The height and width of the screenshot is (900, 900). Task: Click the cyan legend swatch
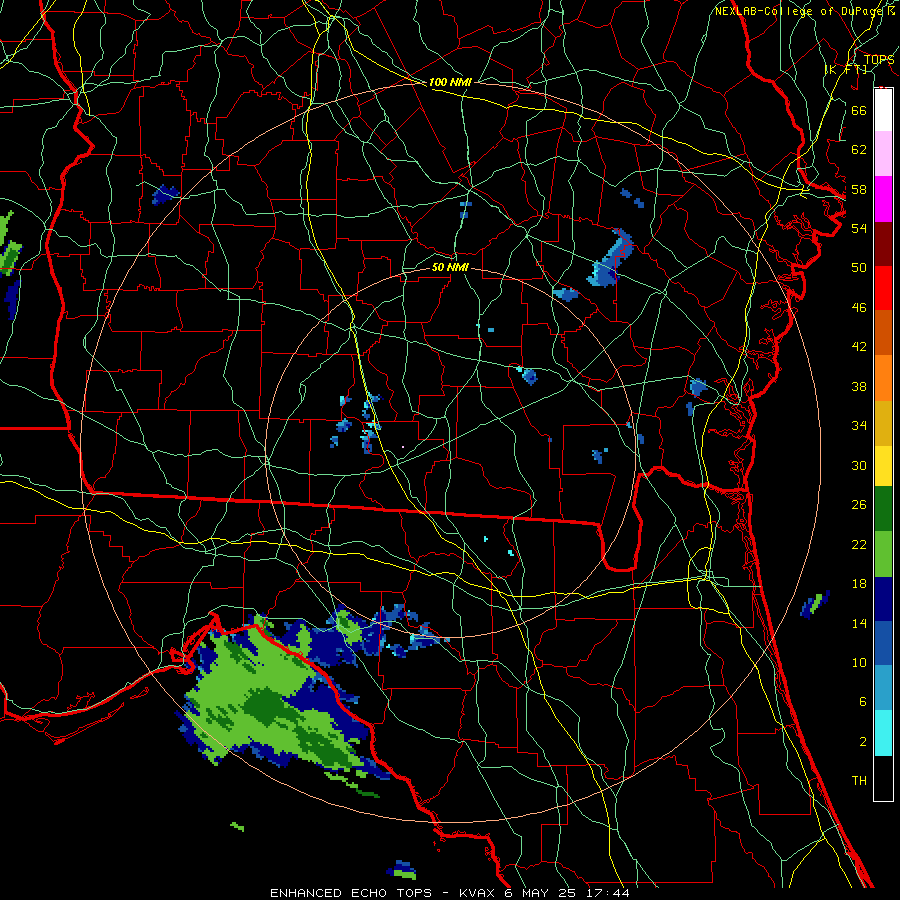click(883, 733)
